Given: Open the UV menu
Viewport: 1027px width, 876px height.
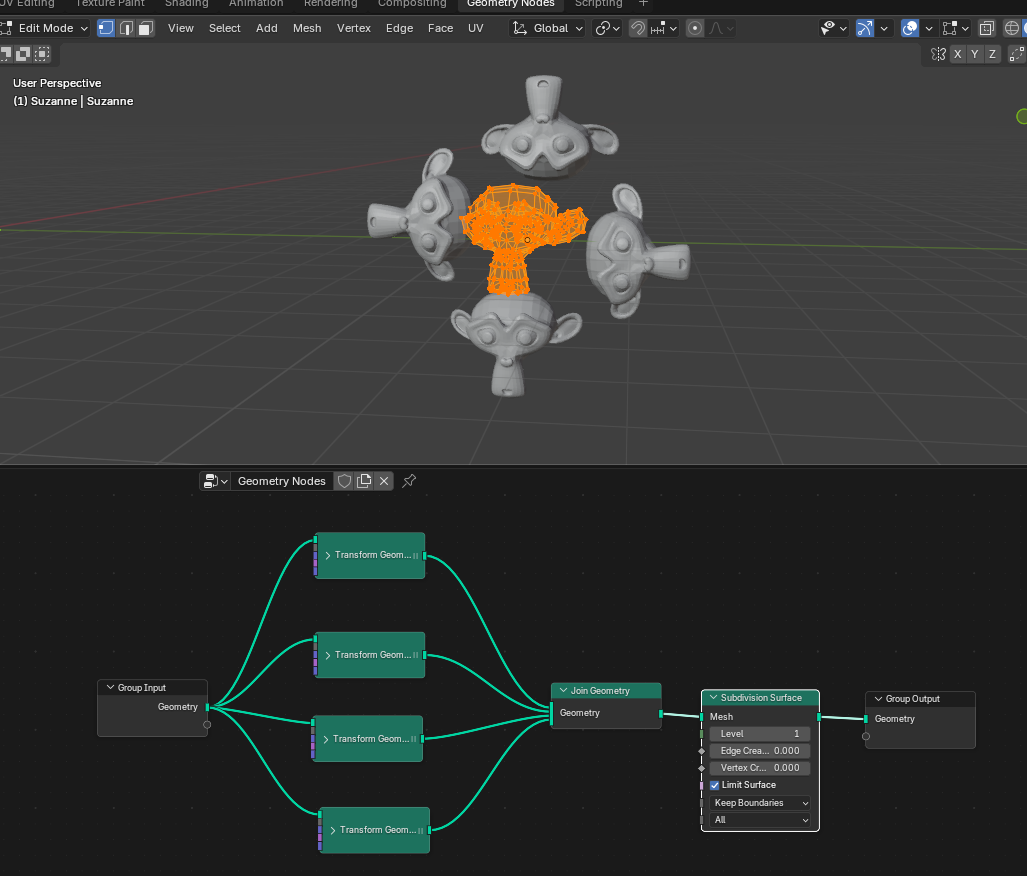Looking at the screenshot, I should click(476, 28).
